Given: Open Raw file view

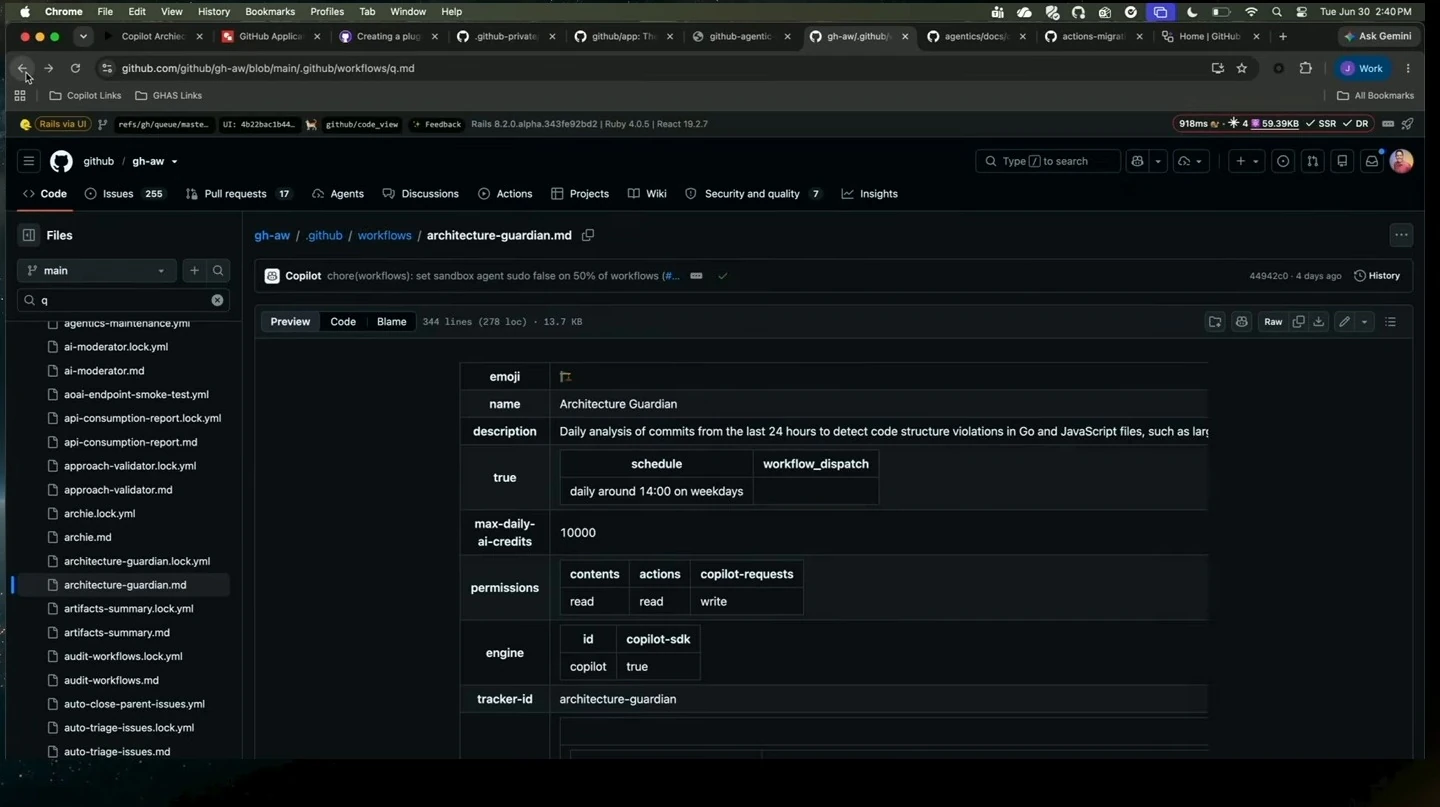Looking at the screenshot, I should 1273,322.
